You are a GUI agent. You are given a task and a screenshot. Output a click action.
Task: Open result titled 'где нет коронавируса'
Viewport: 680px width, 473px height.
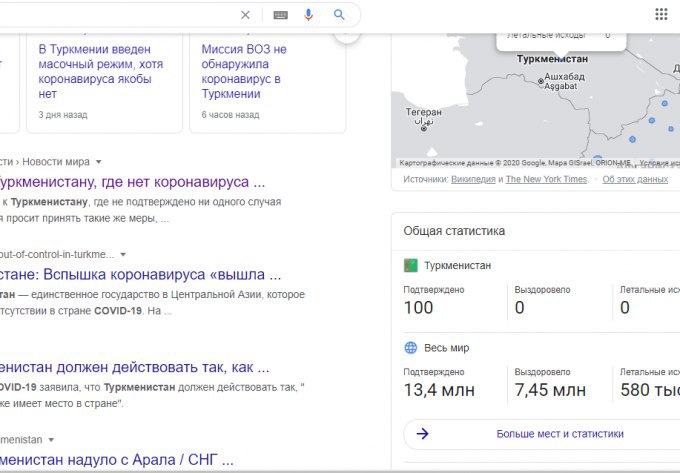pyautogui.click(x=132, y=182)
